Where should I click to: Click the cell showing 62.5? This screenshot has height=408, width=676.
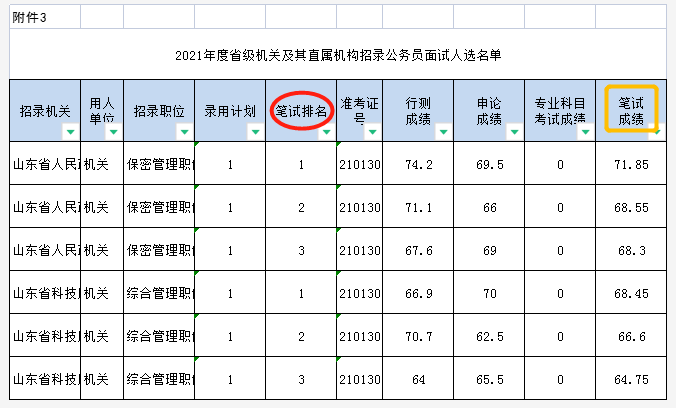pos(490,336)
